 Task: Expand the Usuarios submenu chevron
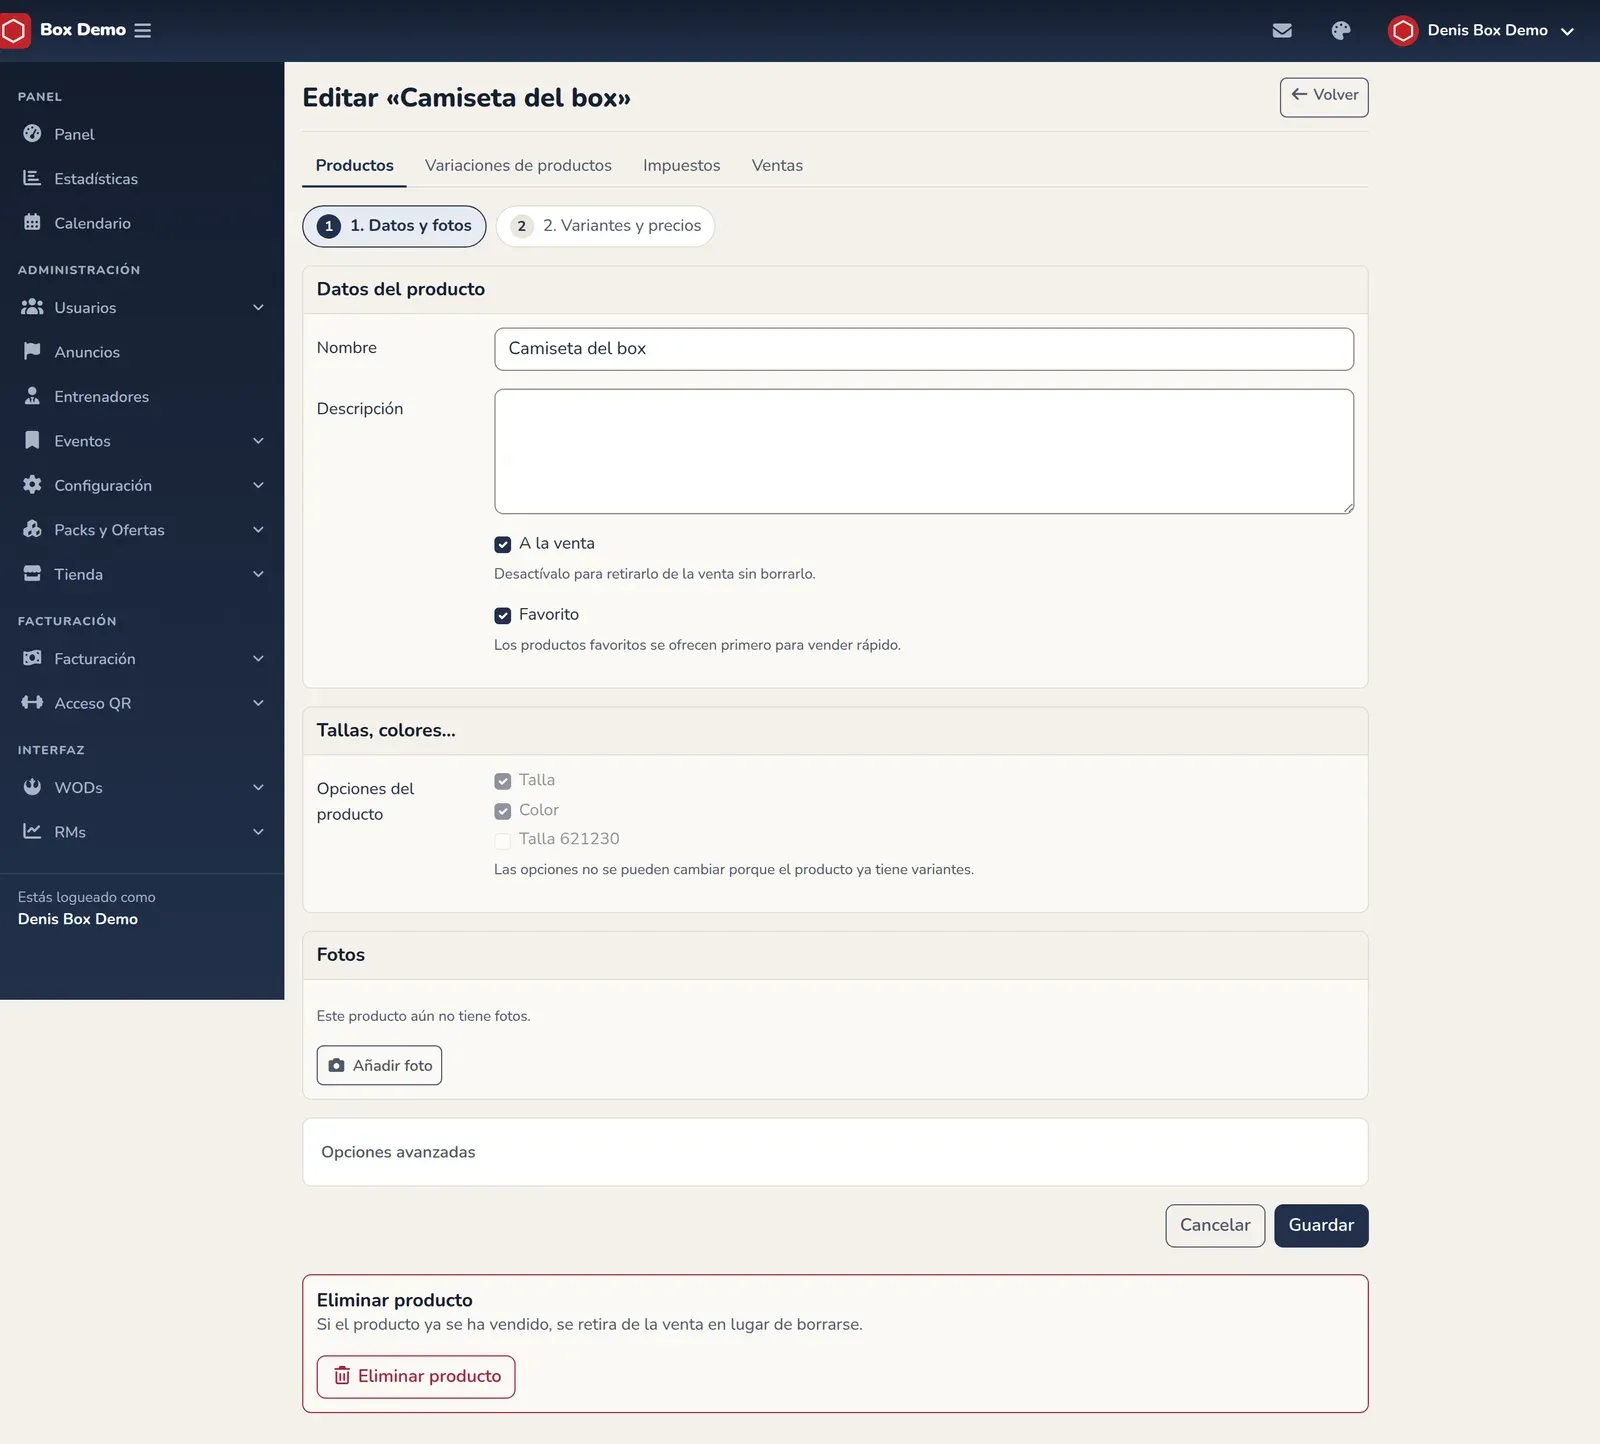click(258, 307)
